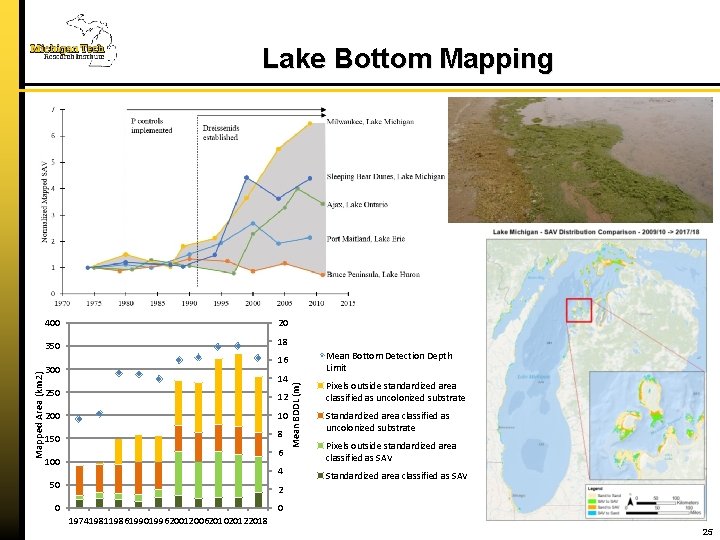
Task: Click the Ajax, Lake Ontario label
Action: point(357,204)
